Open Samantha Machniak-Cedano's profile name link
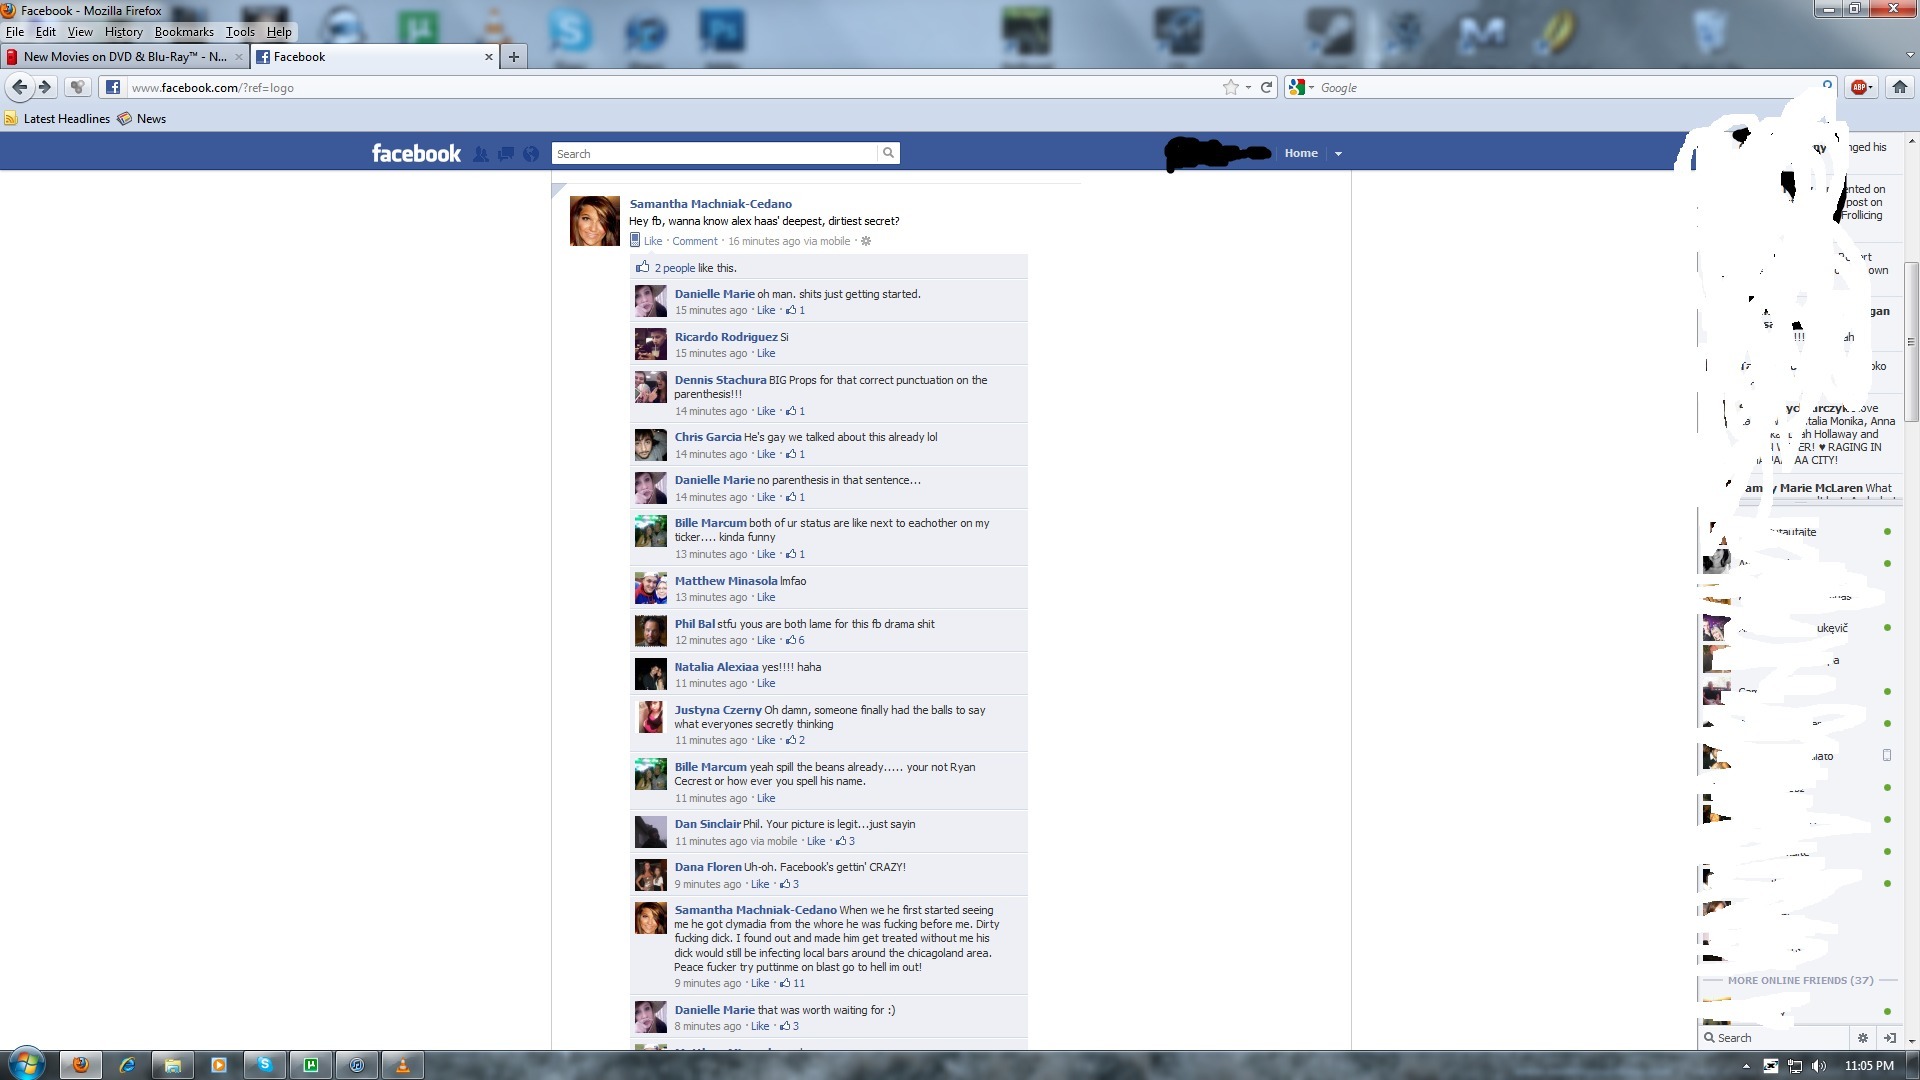The width and height of the screenshot is (1920, 1080). (710, 204)
